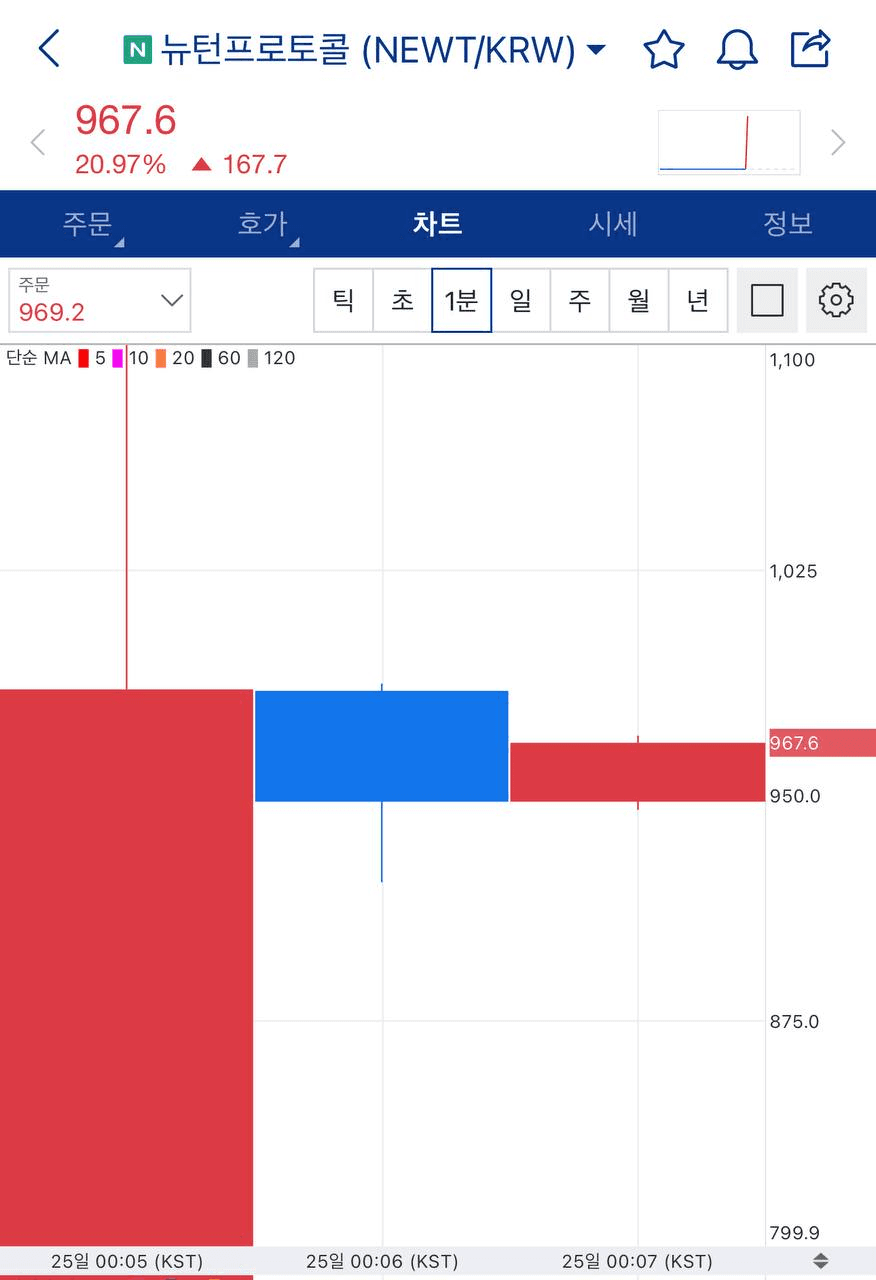The height and width of the screenshot is (1280, 876).
Task: Go to previous coin with left chevron
Action: pyautogui.click(x=38, y=143)
